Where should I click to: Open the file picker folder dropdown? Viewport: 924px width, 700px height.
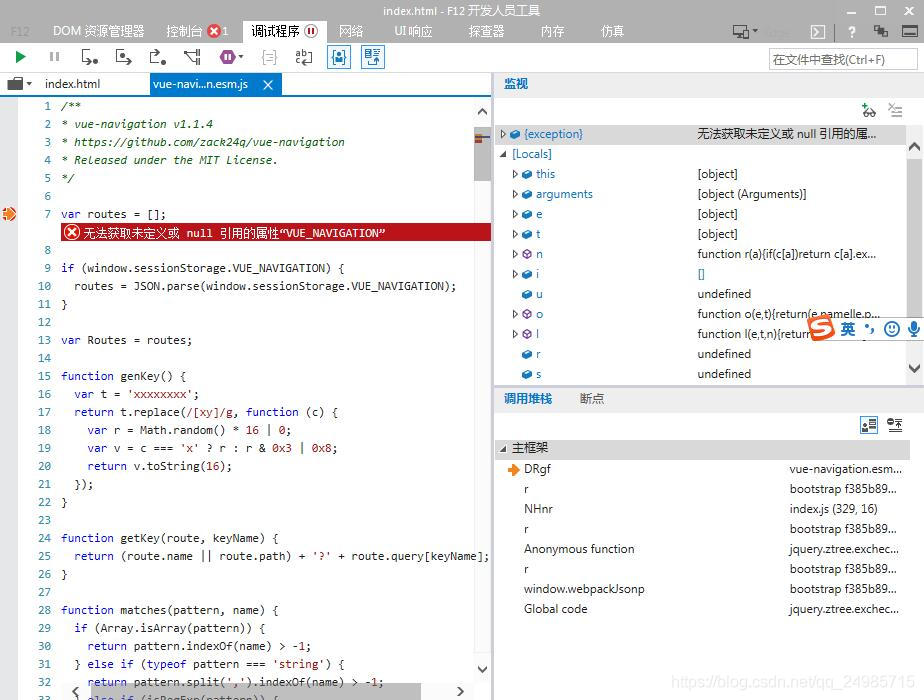[20, 84]
